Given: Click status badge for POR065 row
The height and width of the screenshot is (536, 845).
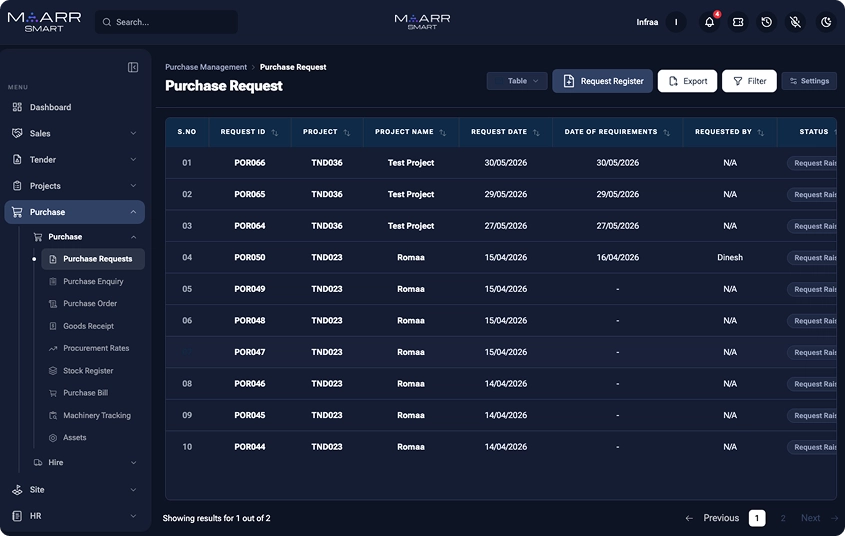Looking at the screenshot, I should click(x=812, y=194).
